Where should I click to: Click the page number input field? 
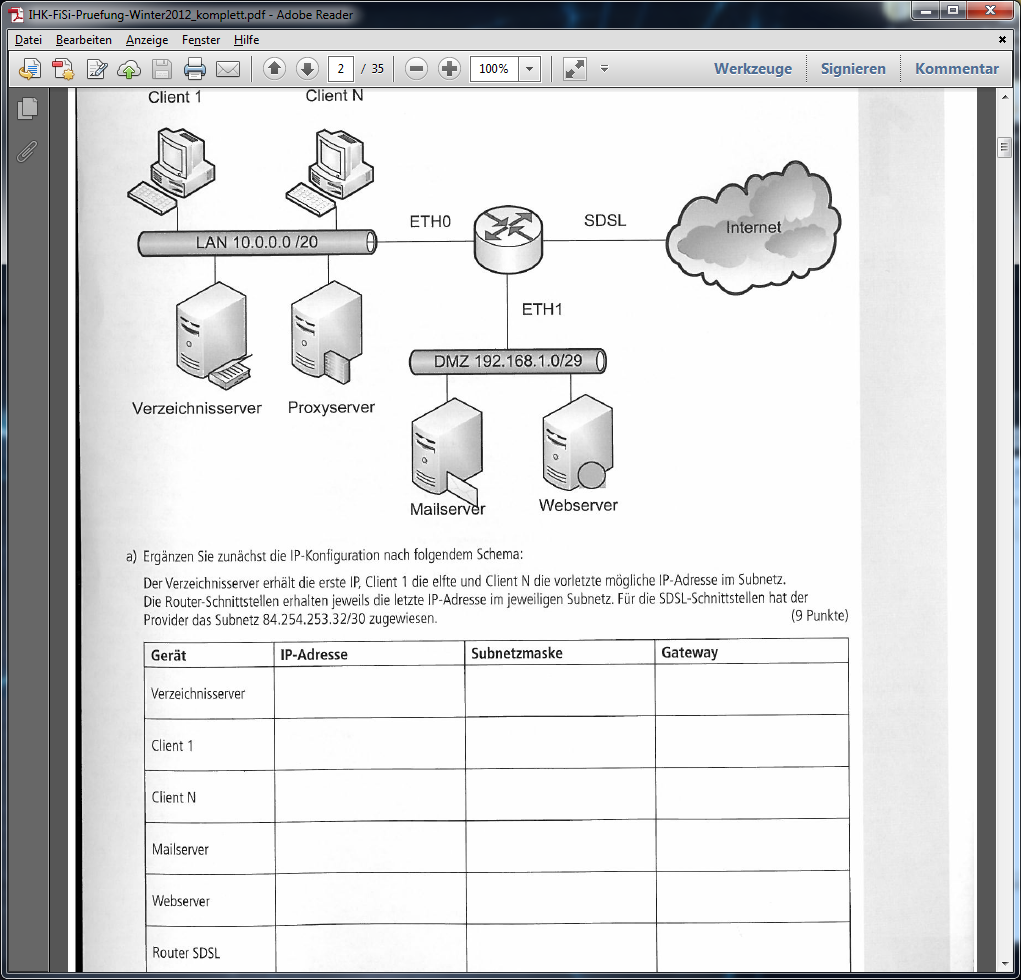(x=341, y=68)
